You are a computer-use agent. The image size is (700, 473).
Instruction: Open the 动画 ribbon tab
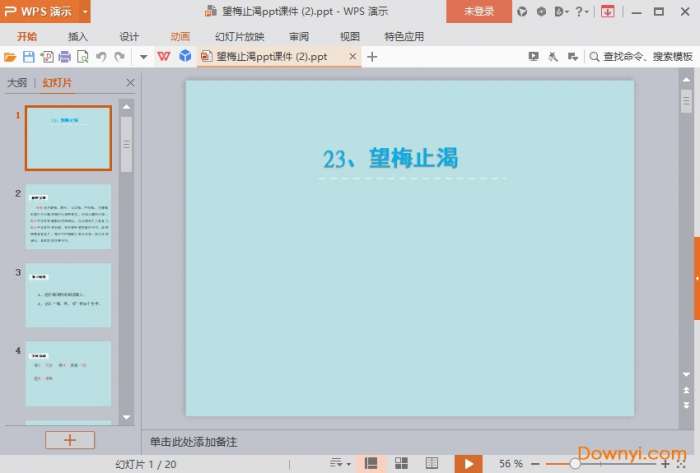pyautogui.click(x=180, y=37)
